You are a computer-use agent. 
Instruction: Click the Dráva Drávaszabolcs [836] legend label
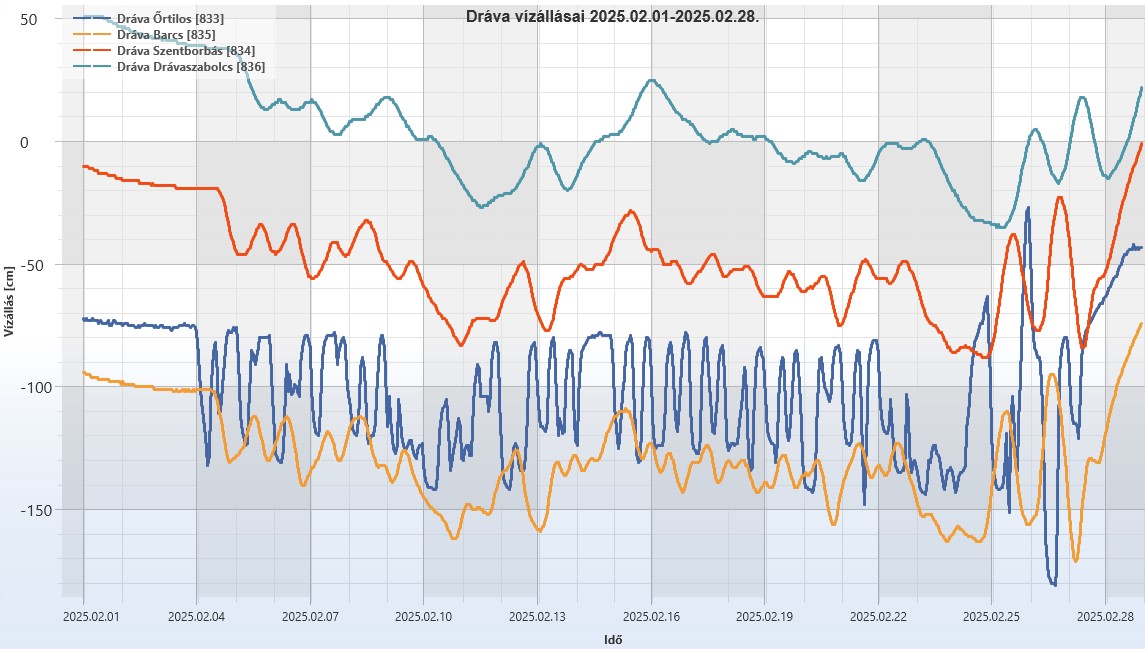click(190, 66)
